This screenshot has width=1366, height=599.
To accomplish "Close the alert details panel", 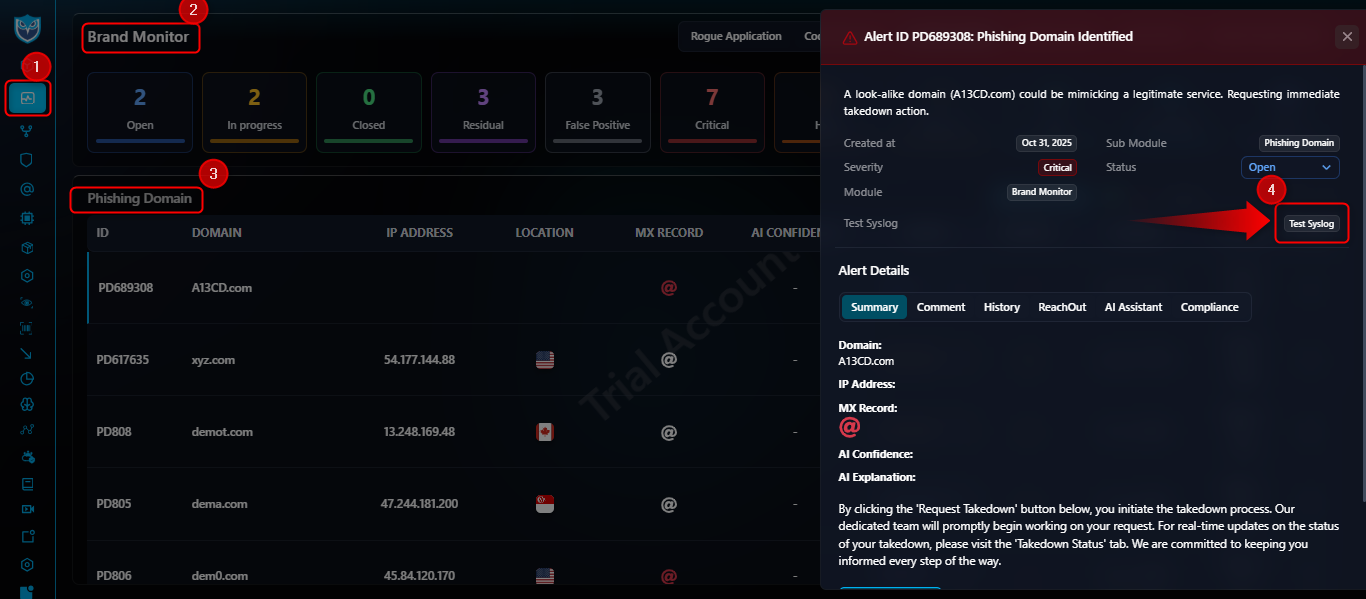I will click(1346, 37).
